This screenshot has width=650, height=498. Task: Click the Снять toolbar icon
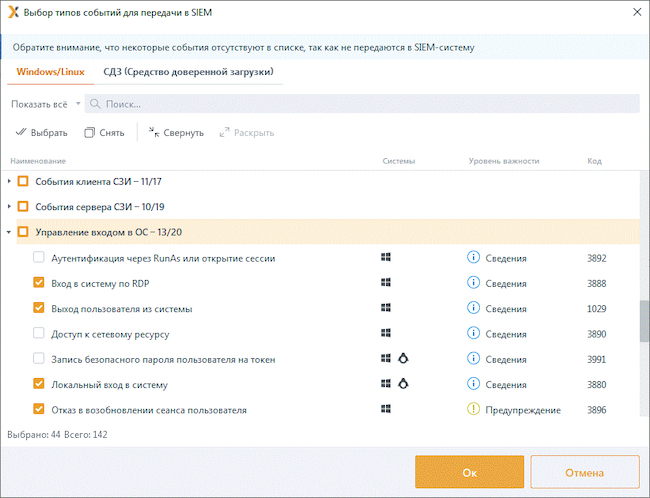click(x=89, y=133)
